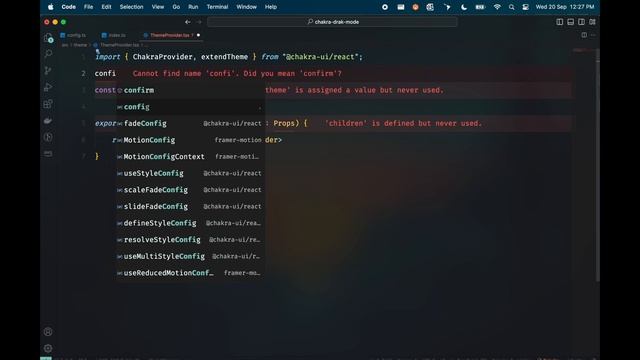Toggle the bottom panel layout icon

pos(571,22)
